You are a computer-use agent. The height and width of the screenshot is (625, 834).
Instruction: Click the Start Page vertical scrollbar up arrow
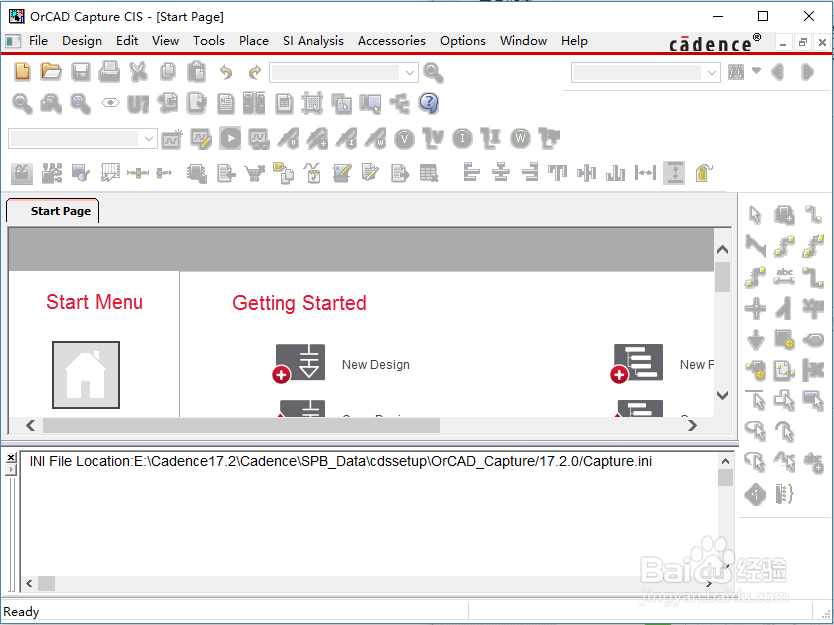pyautogui.click(x=722, y=249)
